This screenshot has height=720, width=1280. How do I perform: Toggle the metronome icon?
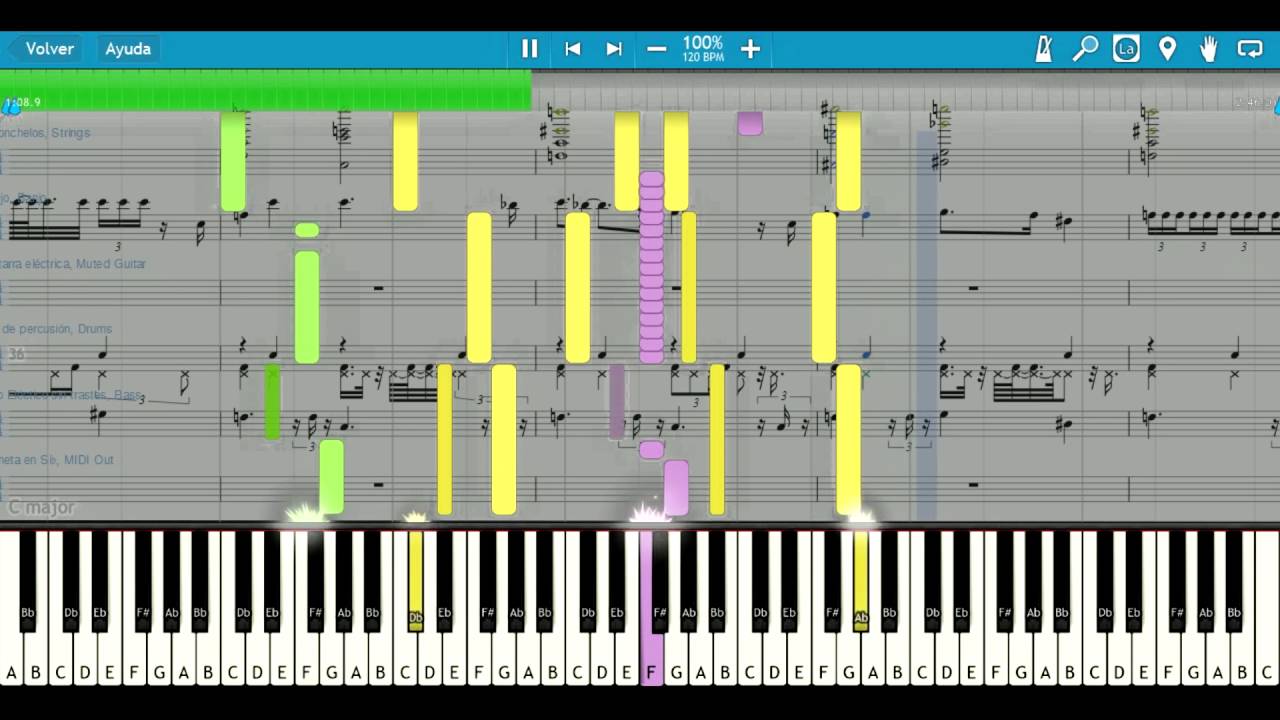(1043, 48)
